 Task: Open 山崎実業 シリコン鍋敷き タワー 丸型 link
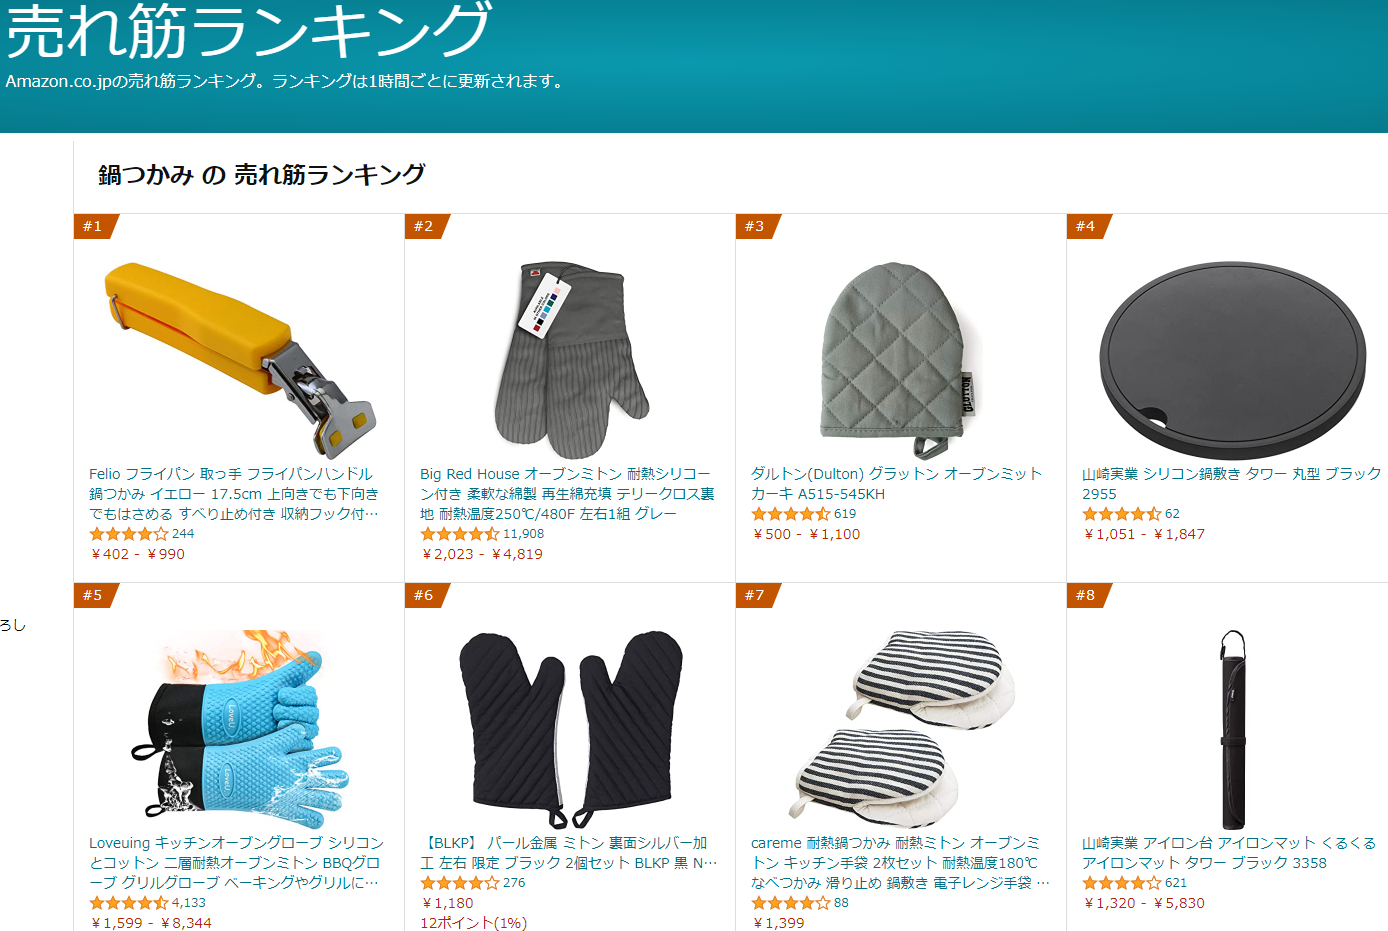(1231, 484)
